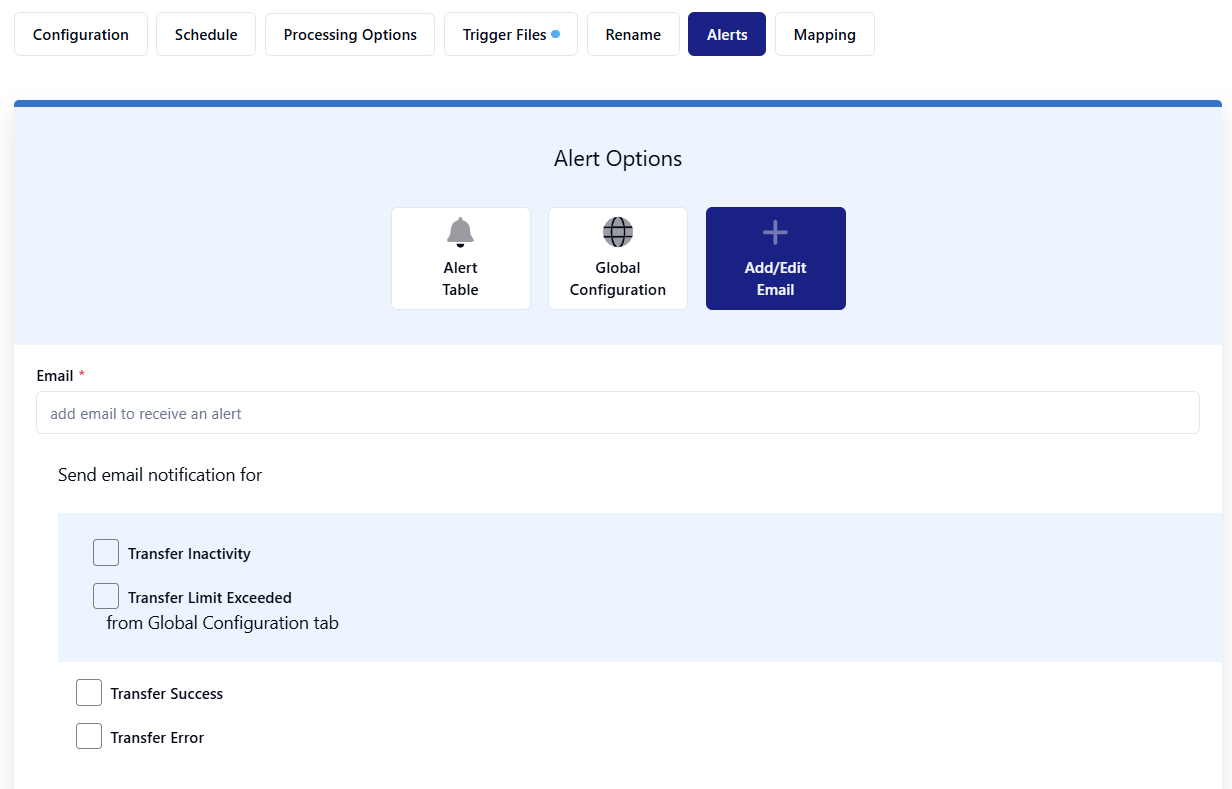Viewport: 1232px width, 789px height.
Task: Tick the Transfer Success checkbox
Action: click(89, 693)
